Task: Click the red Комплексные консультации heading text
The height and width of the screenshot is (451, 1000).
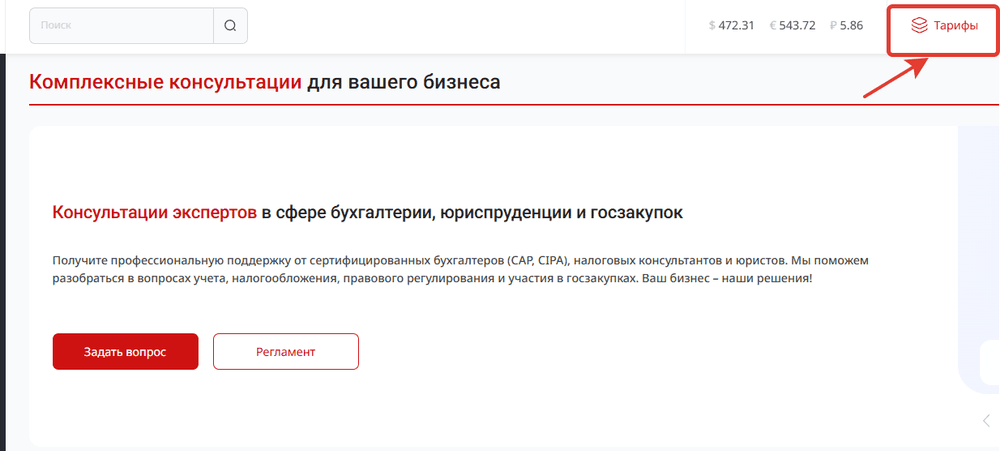Action: [165, 82]
